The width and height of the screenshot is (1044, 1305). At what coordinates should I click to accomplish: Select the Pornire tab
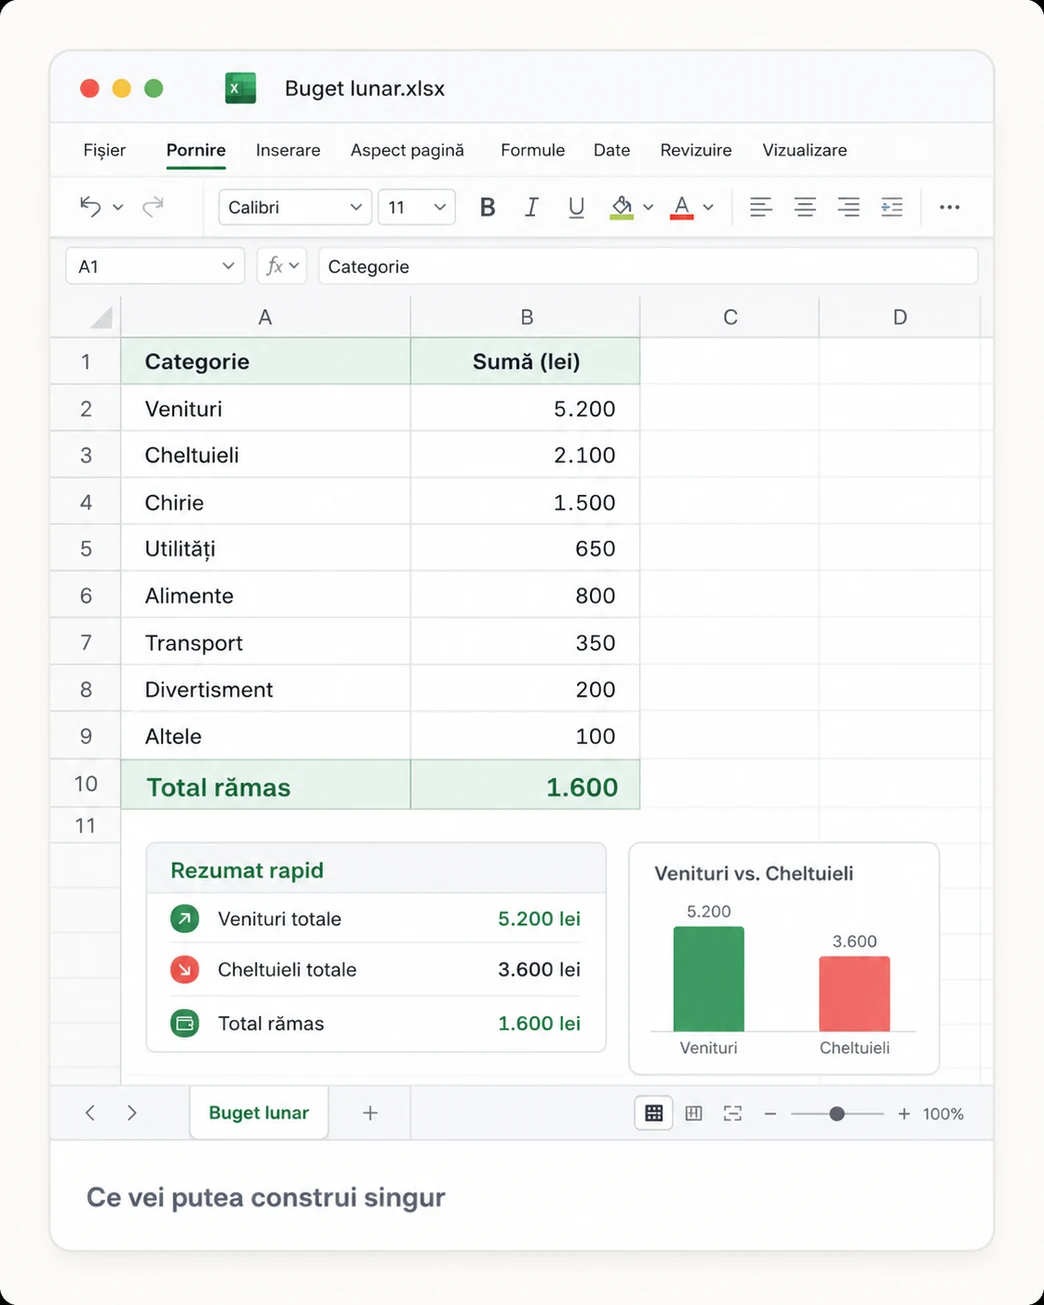click(196, 150)
